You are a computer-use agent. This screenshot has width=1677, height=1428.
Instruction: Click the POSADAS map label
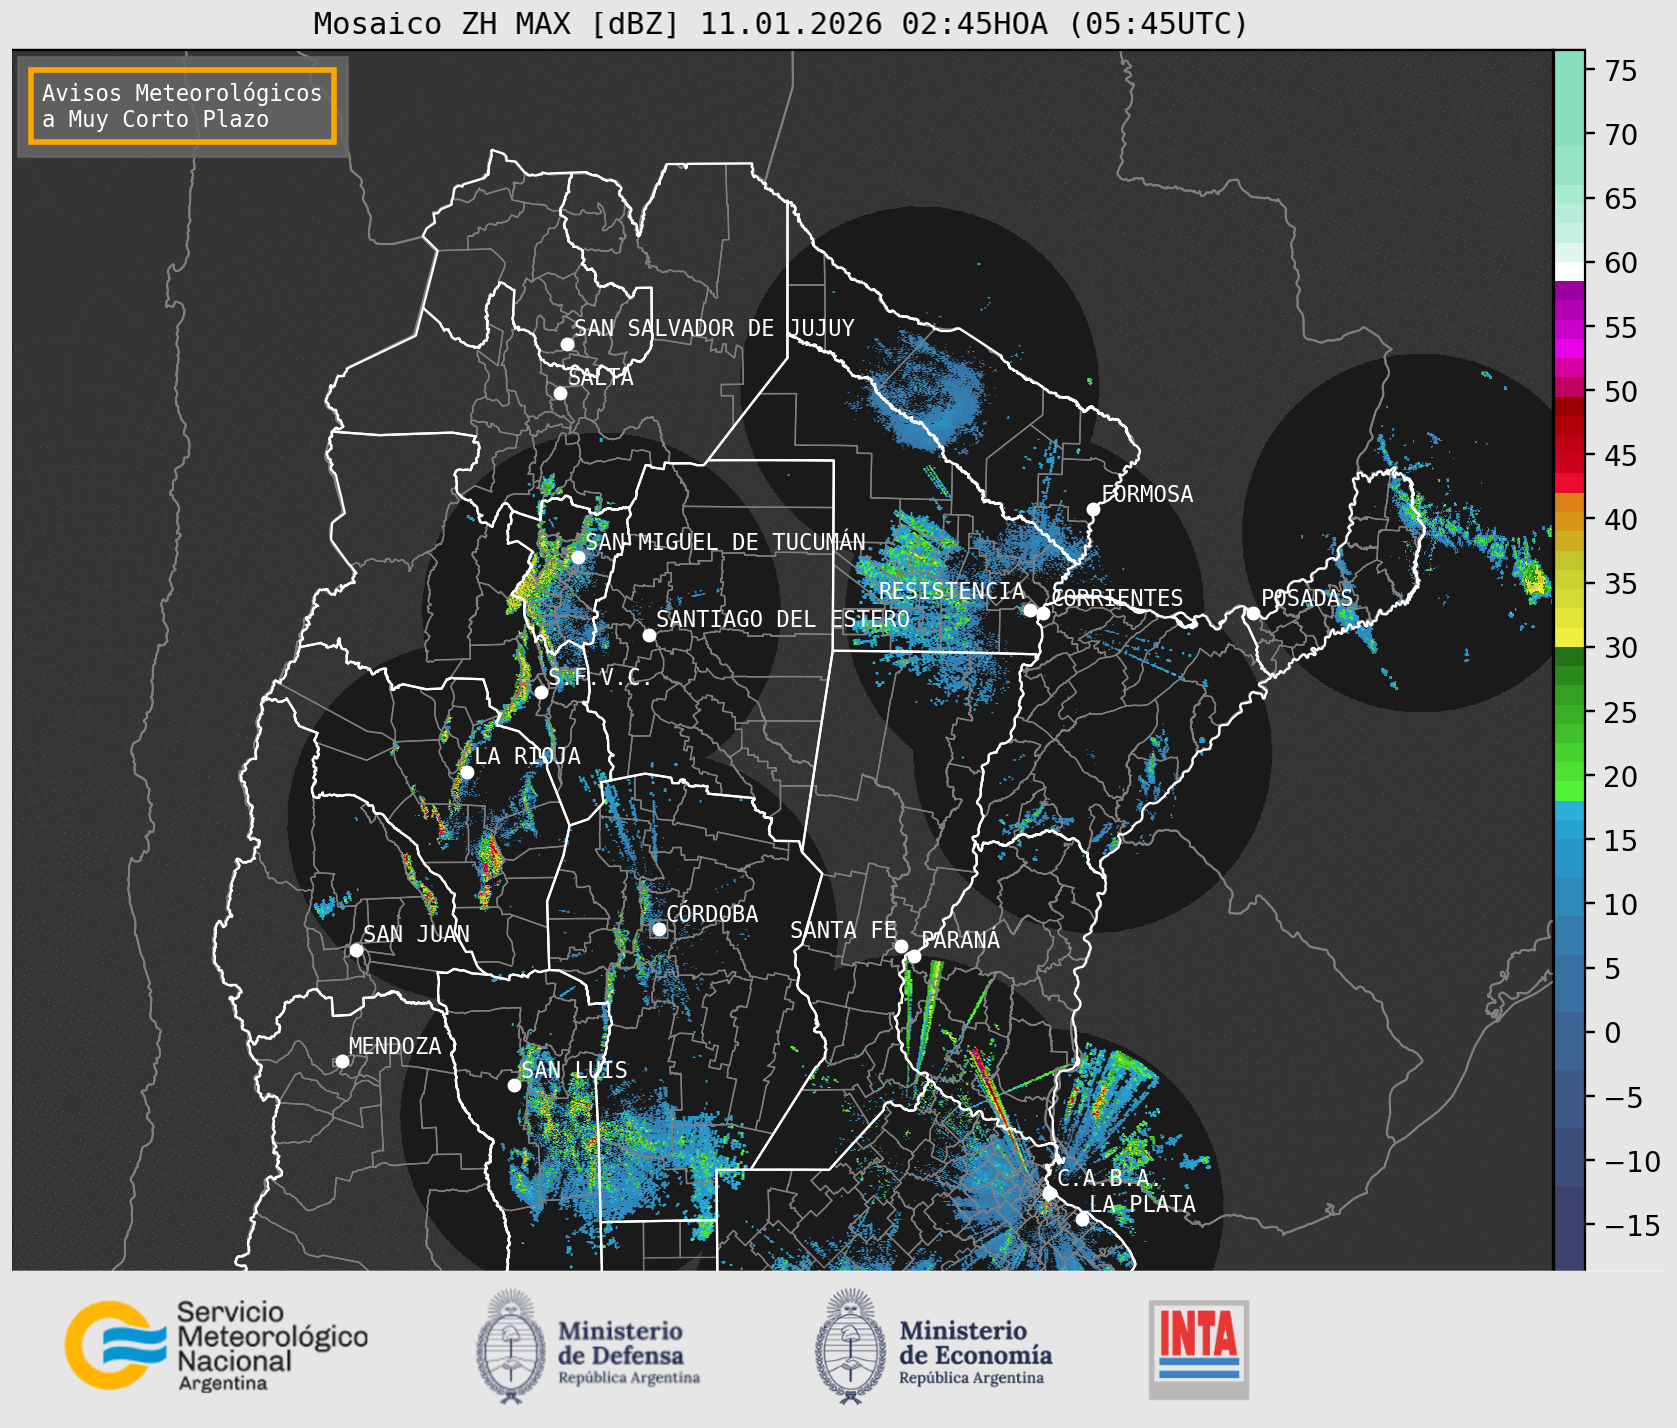(1307, 598)
